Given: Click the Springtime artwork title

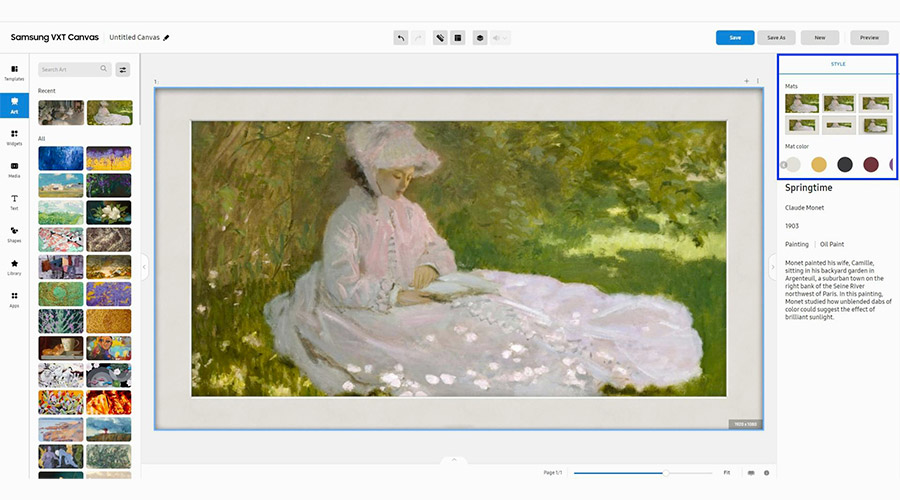Looking at the screenshot, I should click(808, 188).
